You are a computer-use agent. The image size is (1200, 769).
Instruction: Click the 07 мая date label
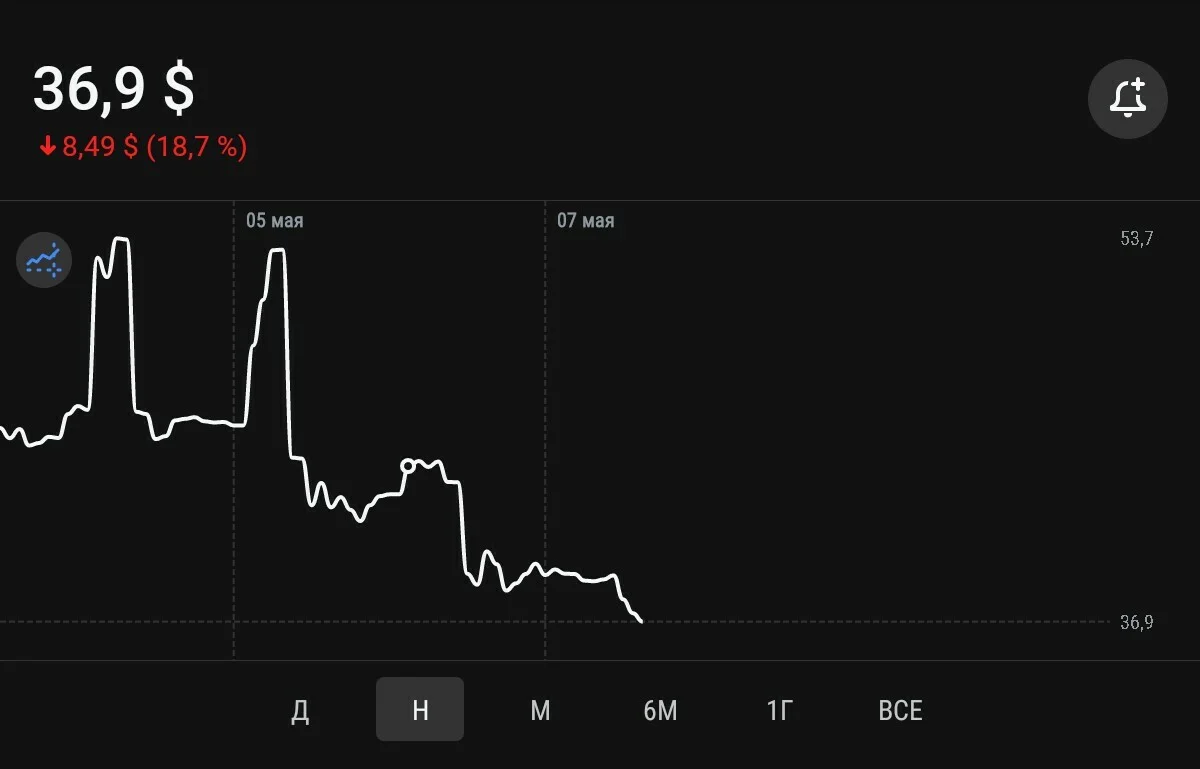pyautogui.click(x=586, y=221)
